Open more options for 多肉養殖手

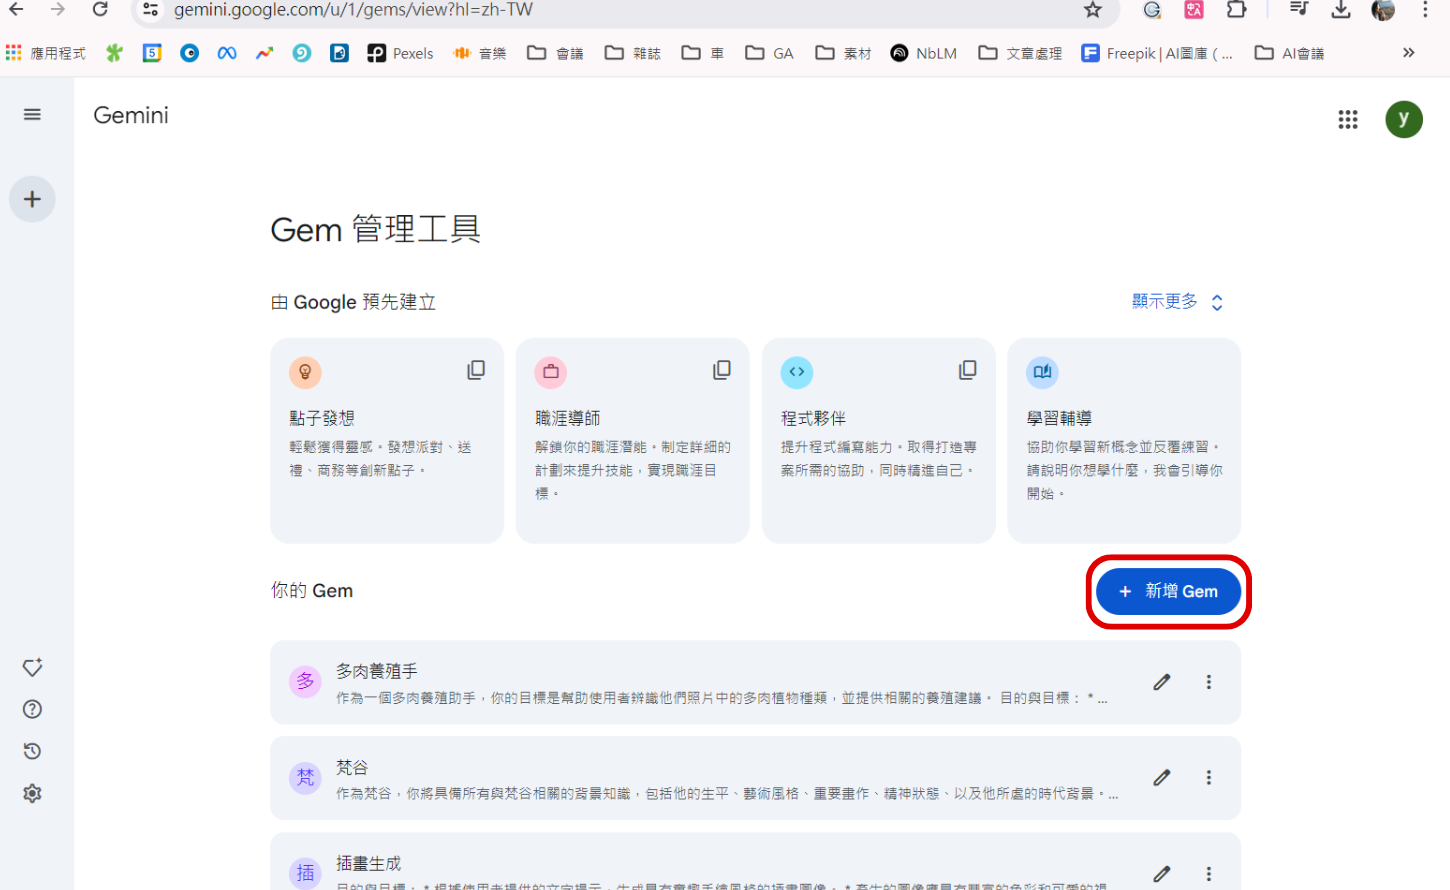[1208, 682]
